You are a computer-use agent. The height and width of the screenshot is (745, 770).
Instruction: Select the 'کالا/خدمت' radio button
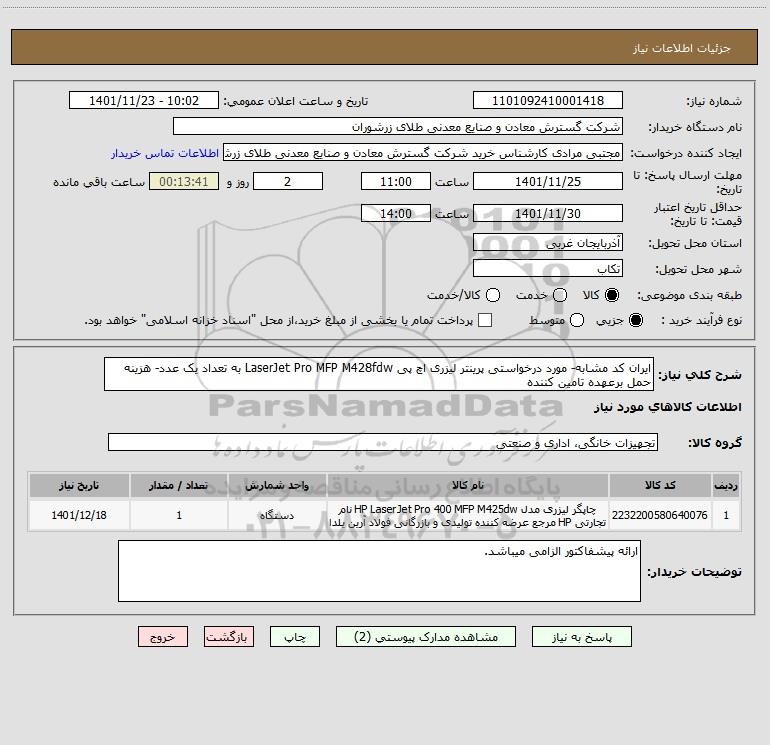tap(493, 295)
